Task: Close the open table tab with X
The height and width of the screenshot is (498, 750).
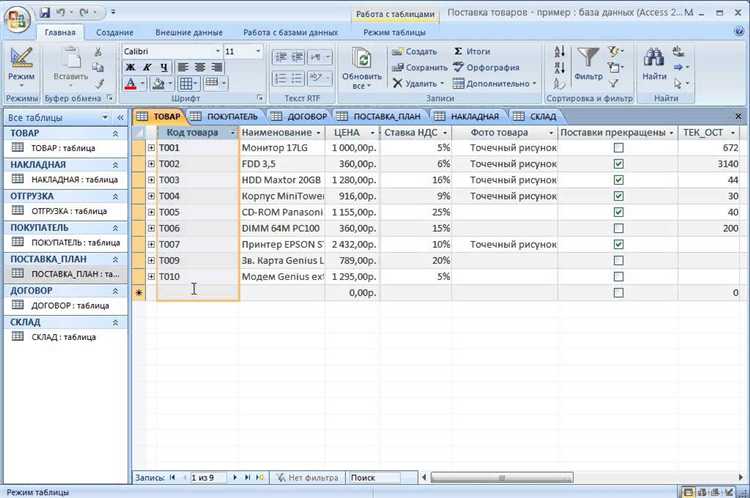Action: [x=739, y=116]
